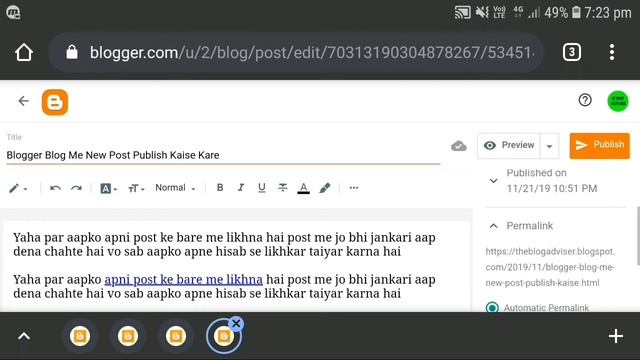Click the Published on date 11/21/19 10:51 PM
This screenshot has width=640, height=360.
552,189
